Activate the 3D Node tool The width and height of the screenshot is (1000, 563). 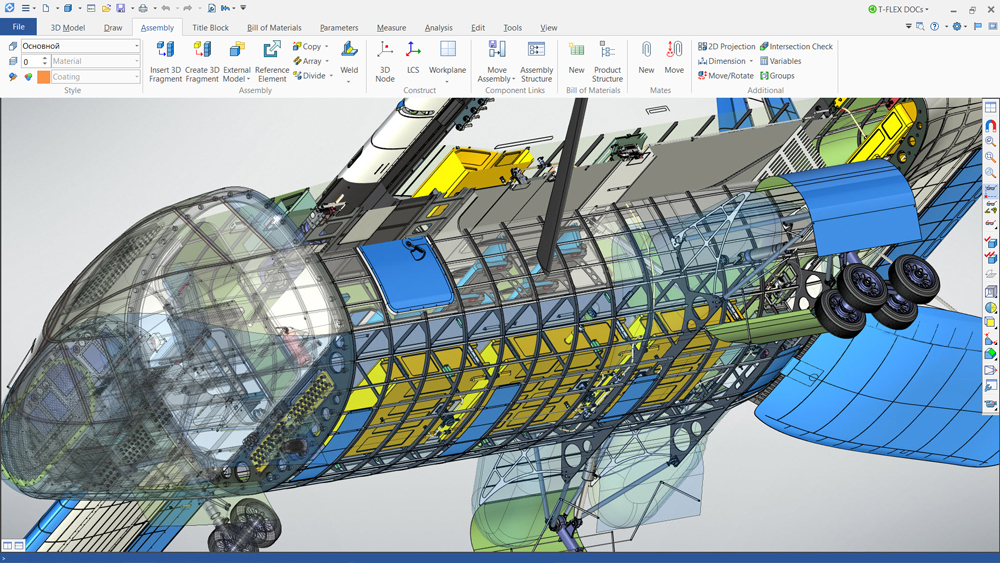(385, 61)
